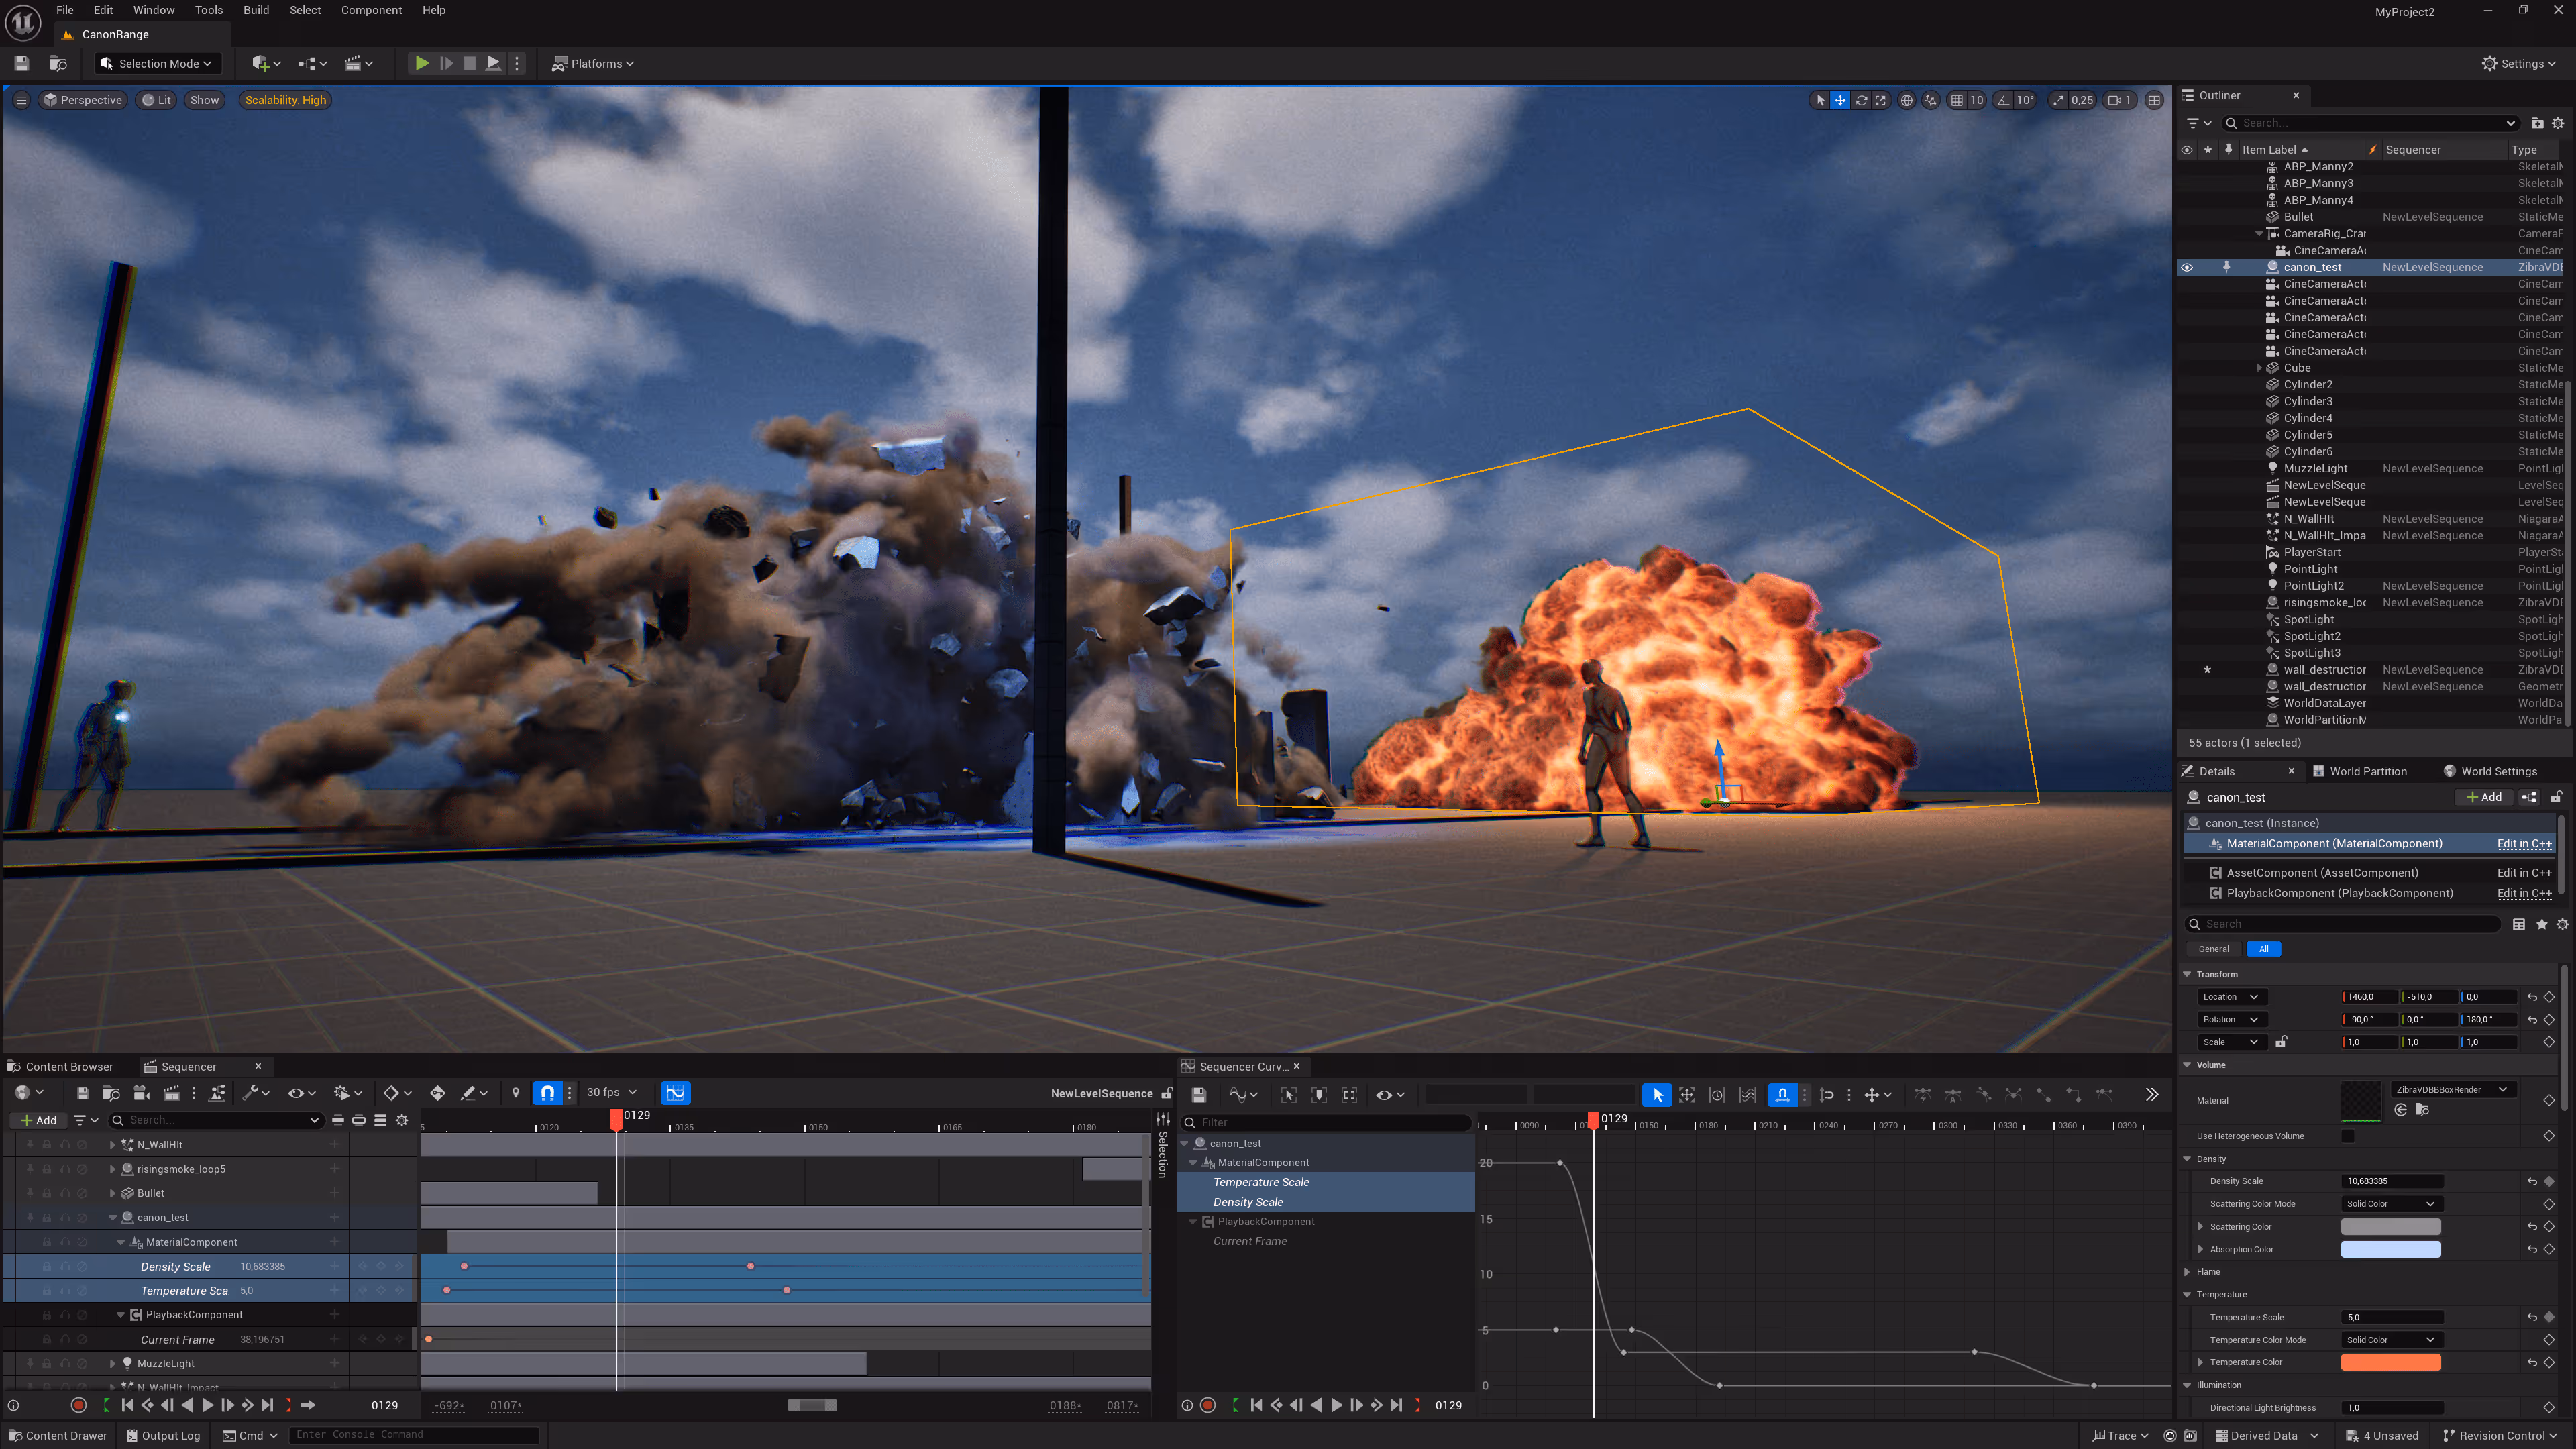
Task: Toggle viewport rotation angle snapping icon
Action: pyautogui.click(x=2003, y=100)
